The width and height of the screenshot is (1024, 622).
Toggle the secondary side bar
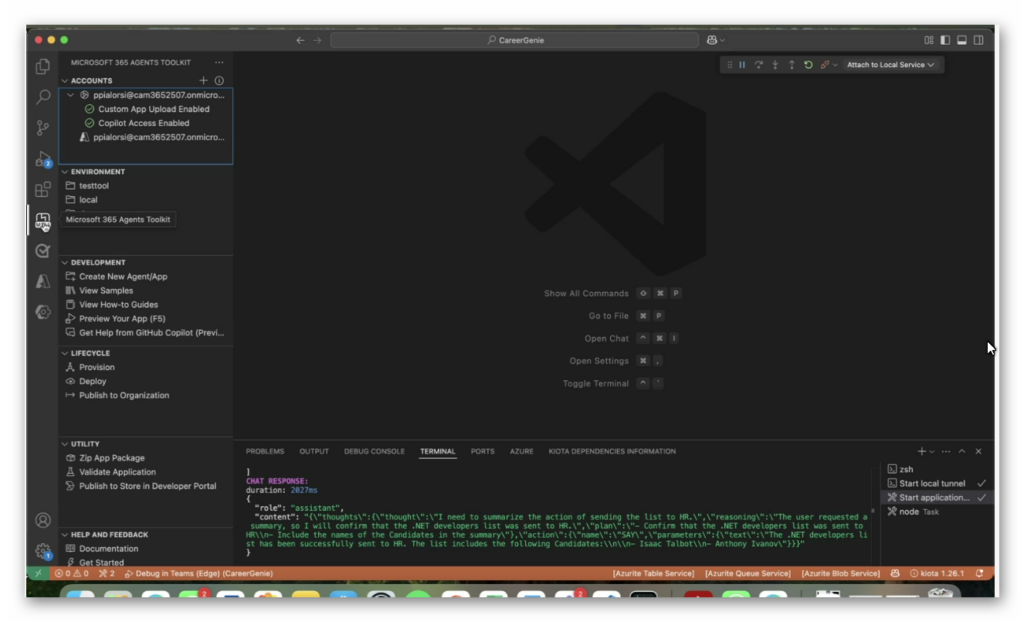[978, 41]
